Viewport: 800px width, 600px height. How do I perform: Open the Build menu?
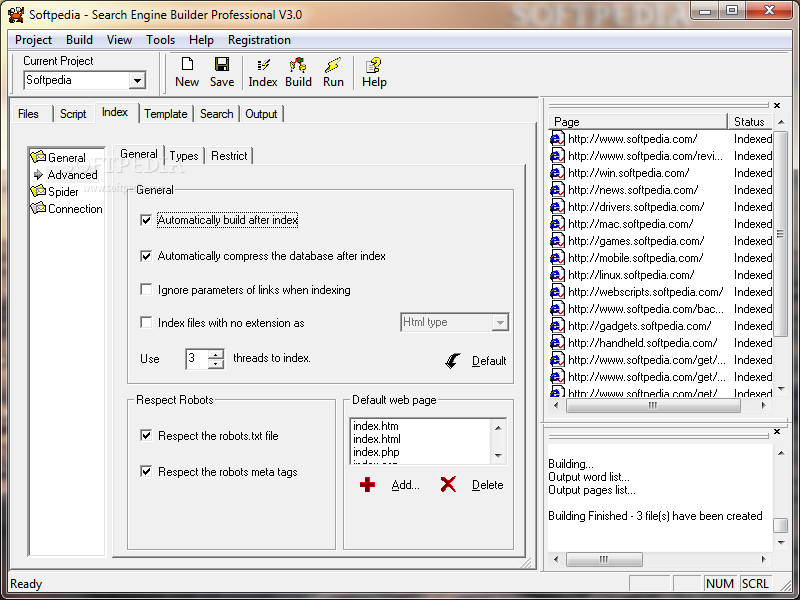79,40
